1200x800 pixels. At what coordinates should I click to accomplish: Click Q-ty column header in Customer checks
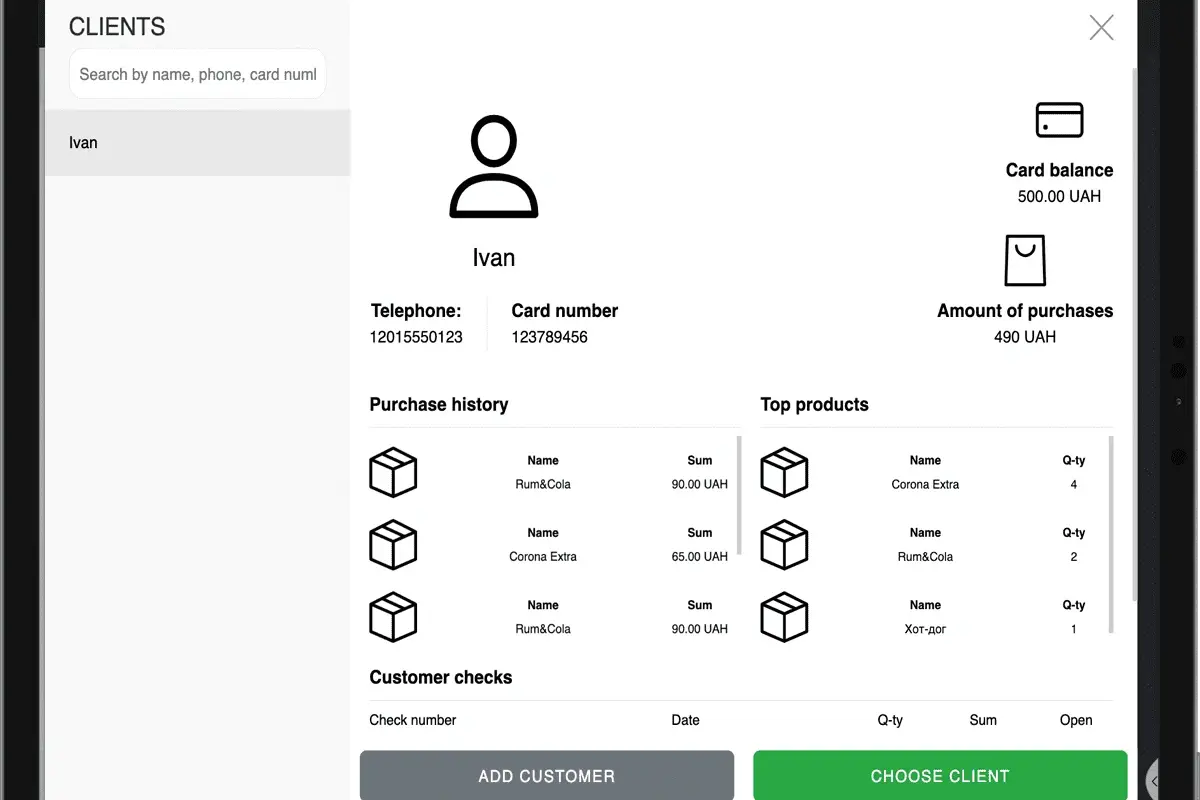click(890, 720)
